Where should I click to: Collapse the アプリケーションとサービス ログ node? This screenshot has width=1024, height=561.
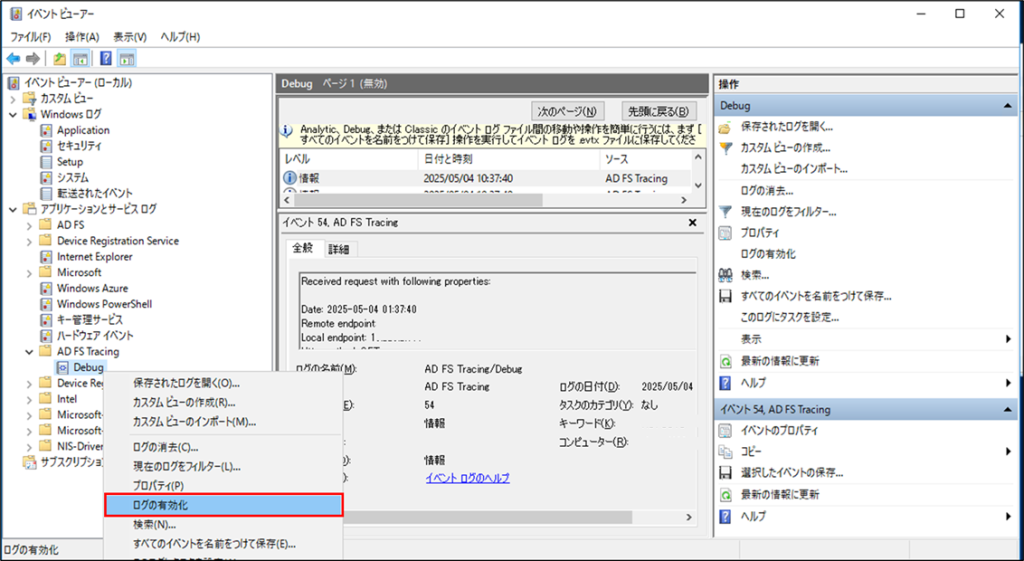13,209
